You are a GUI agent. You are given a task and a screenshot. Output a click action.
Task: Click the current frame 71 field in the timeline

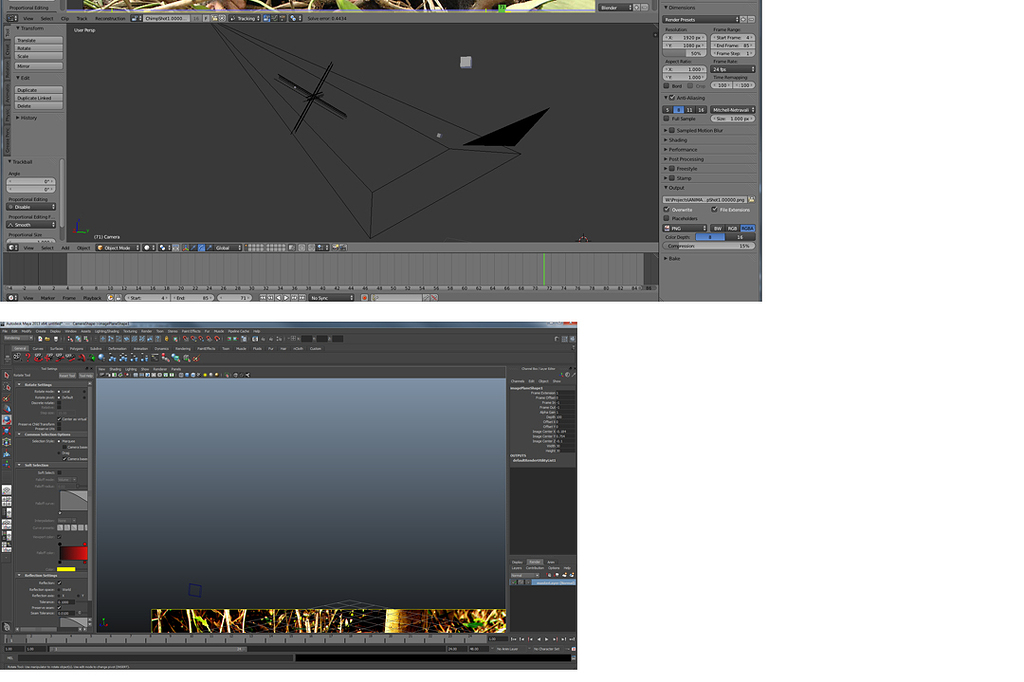click(x=235, y=298)
